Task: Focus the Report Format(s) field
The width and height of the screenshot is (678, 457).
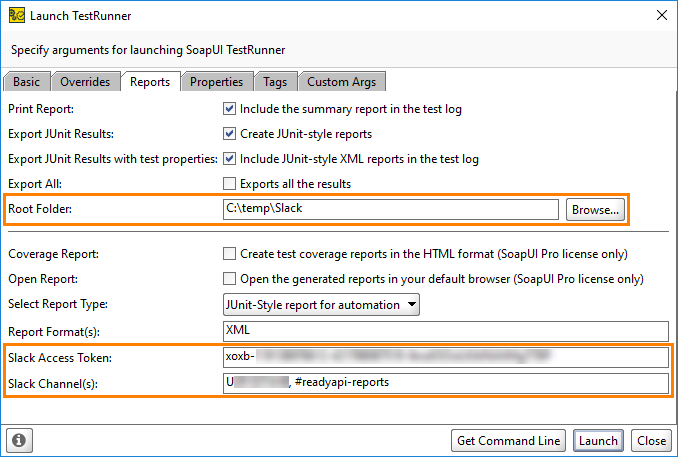Action: (x=446, y=331)
